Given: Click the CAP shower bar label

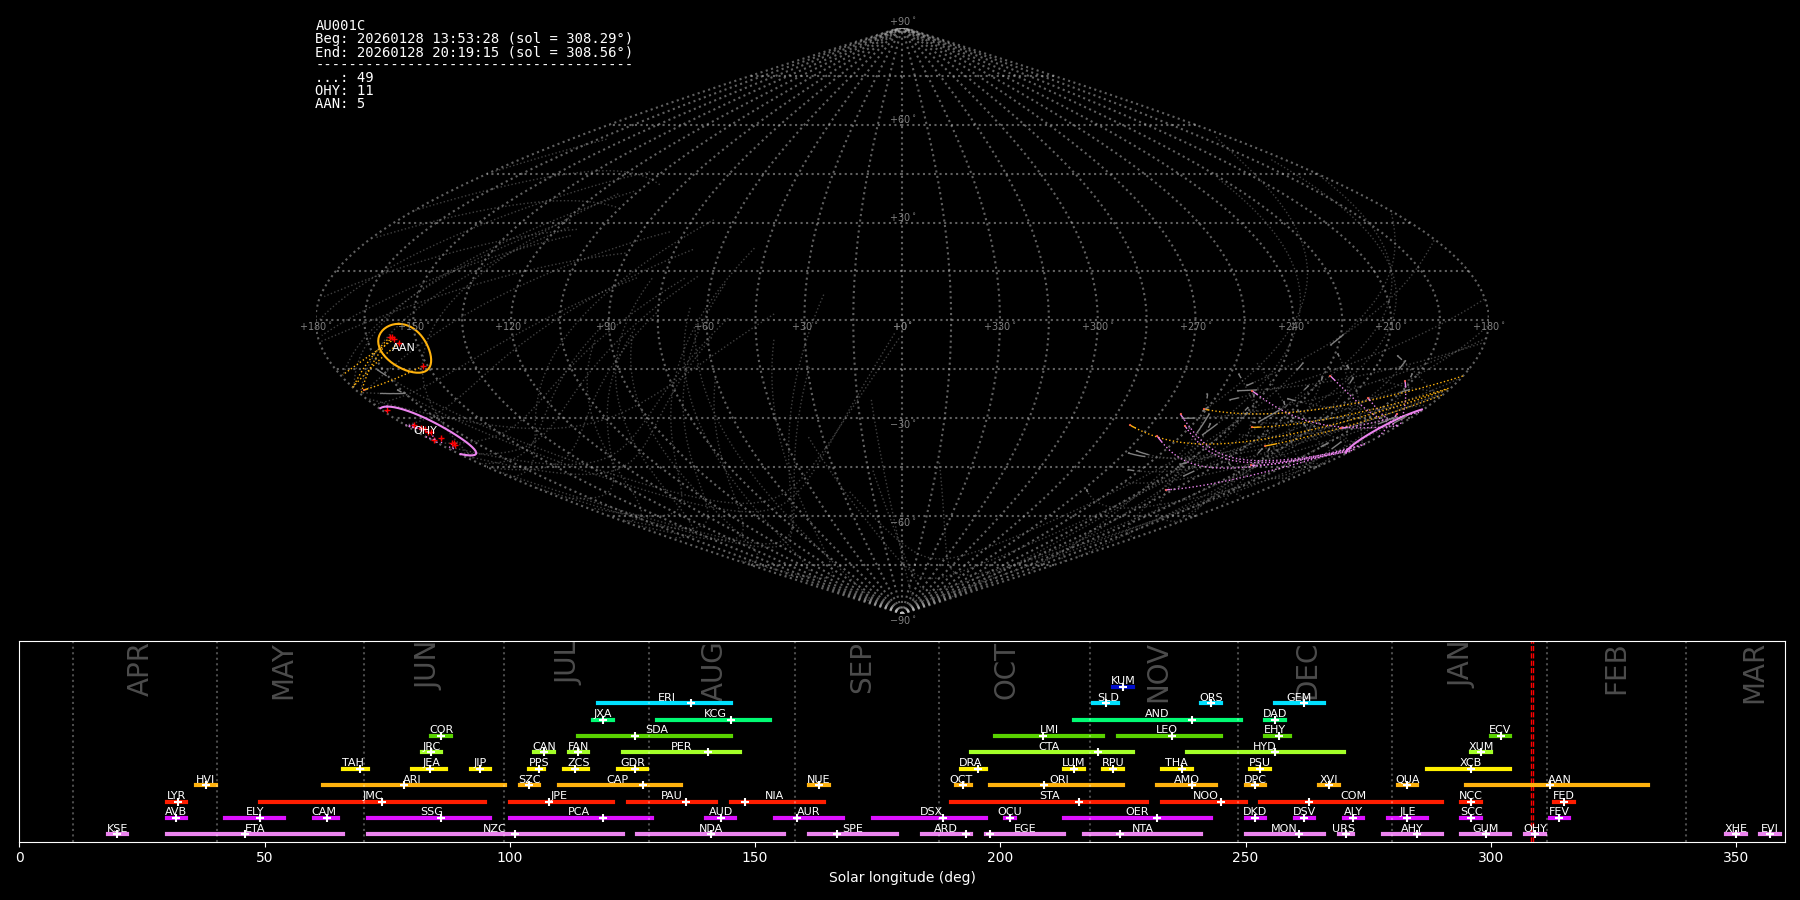Looking at the screenshot, I should [x=618, y=780].
